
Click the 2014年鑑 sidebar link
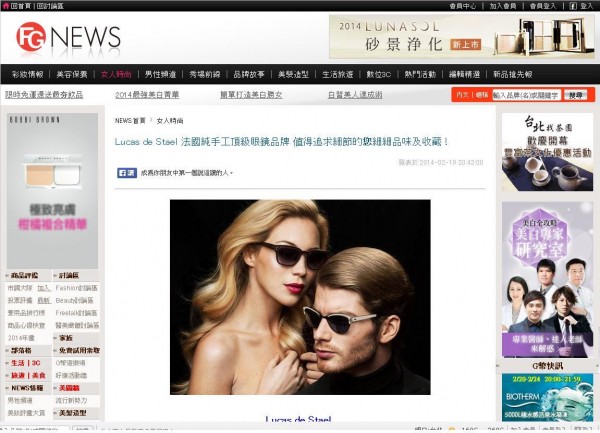click(x=21, y=338)
